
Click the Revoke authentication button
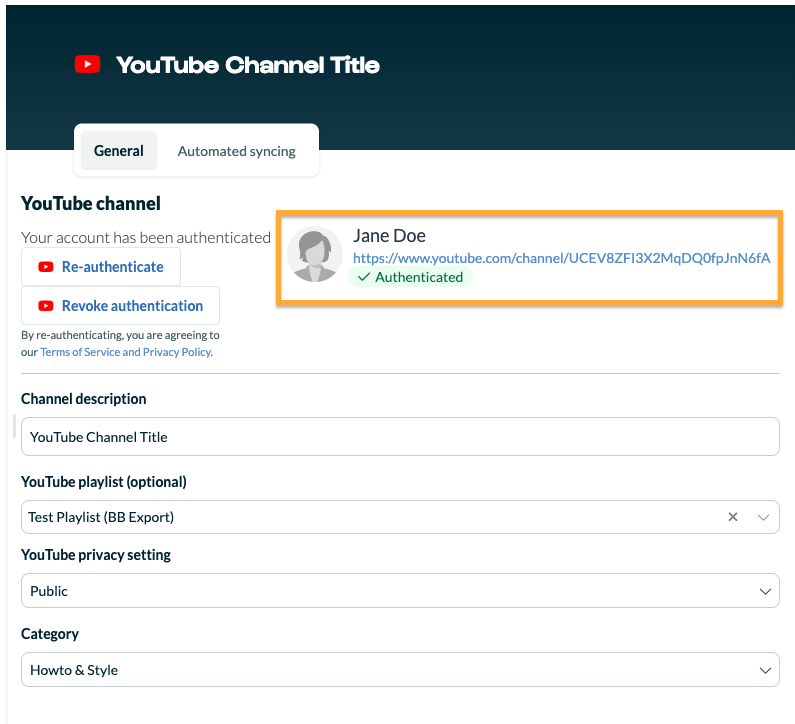(120, 306)
